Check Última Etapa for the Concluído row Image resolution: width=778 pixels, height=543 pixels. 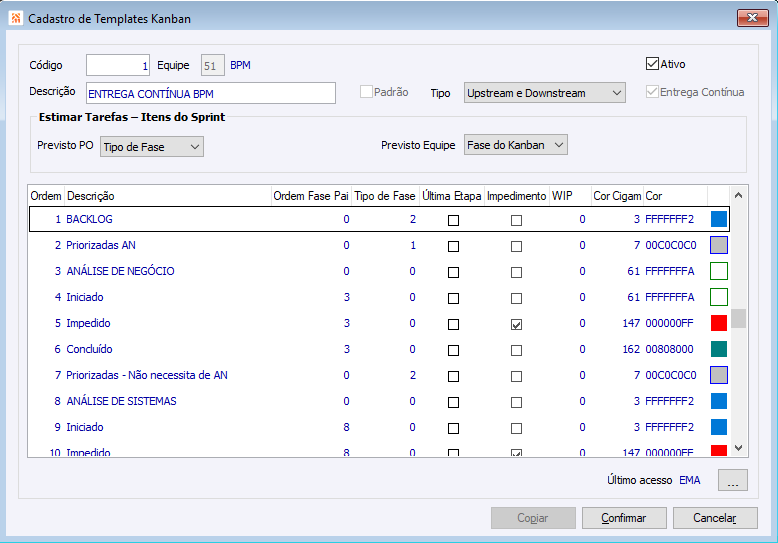click(x=453, y=350)
